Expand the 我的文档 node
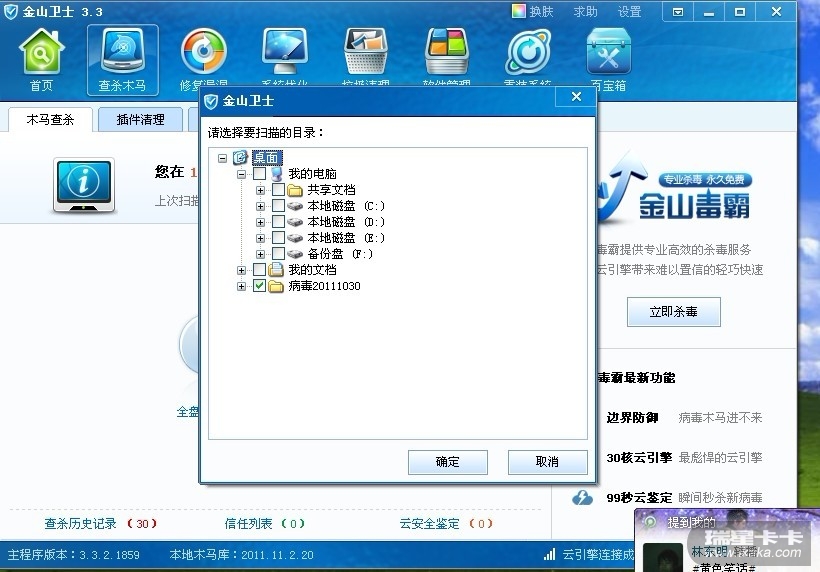This screenshot has height=572, width=820. 241,270
